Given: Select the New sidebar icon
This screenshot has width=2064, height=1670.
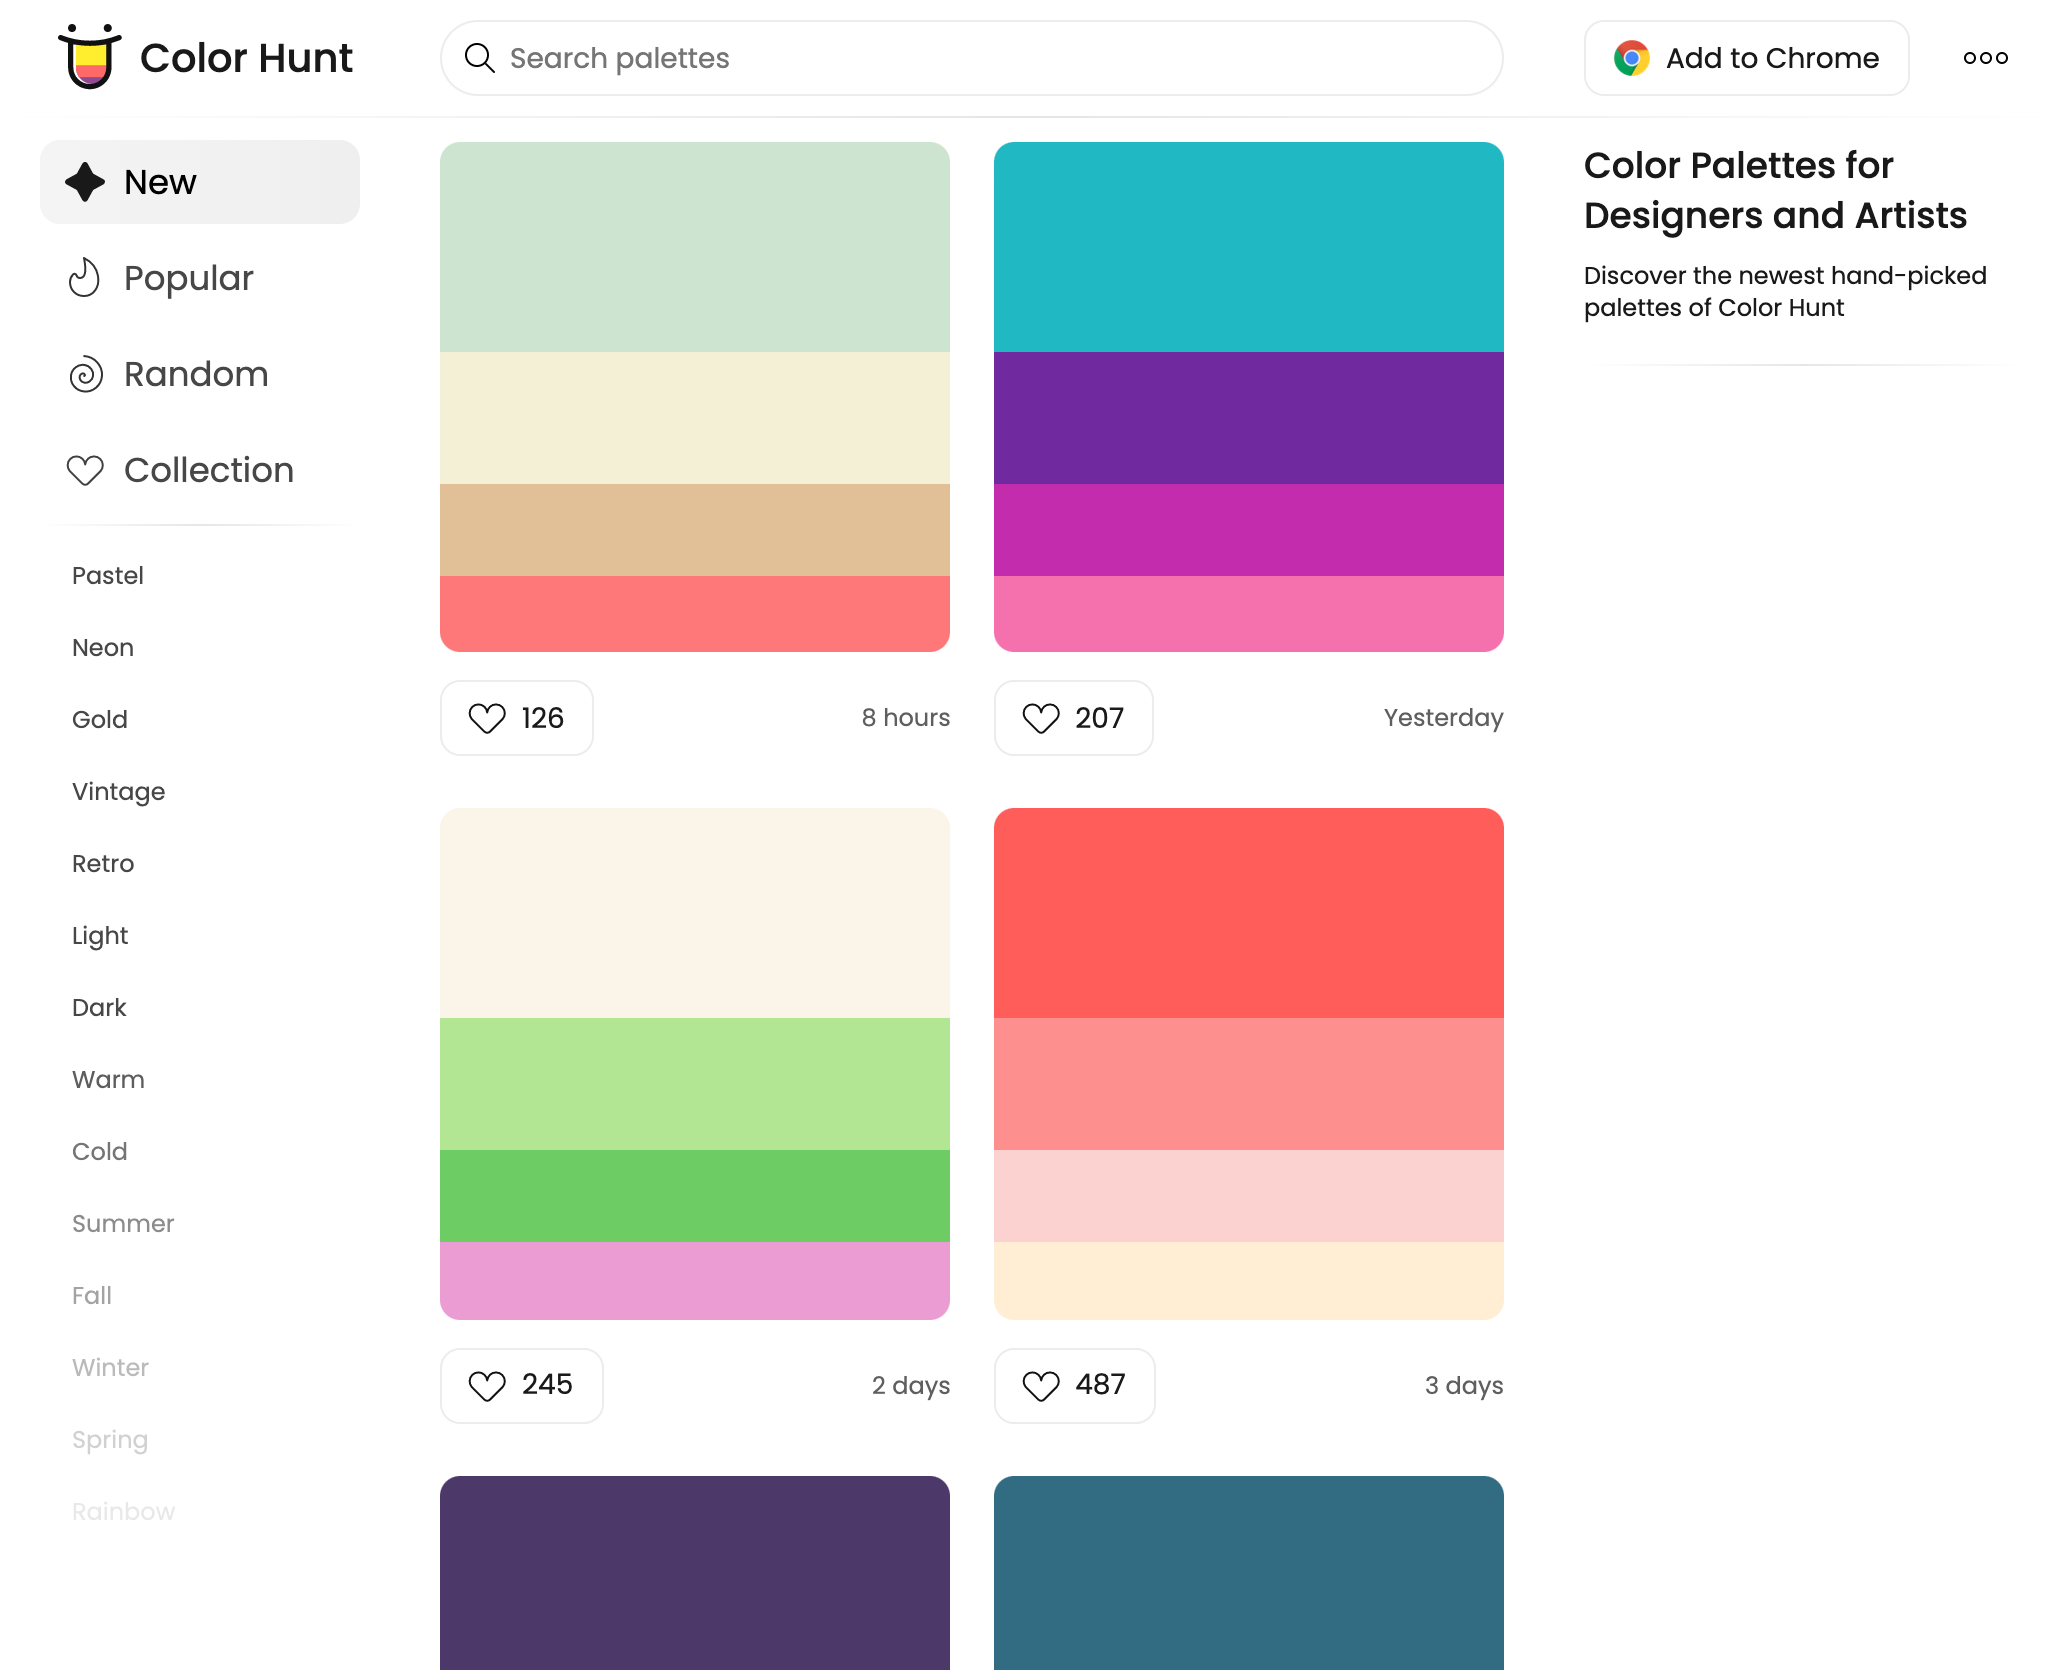Looking at the screenshot, I should tap(85, 181).
